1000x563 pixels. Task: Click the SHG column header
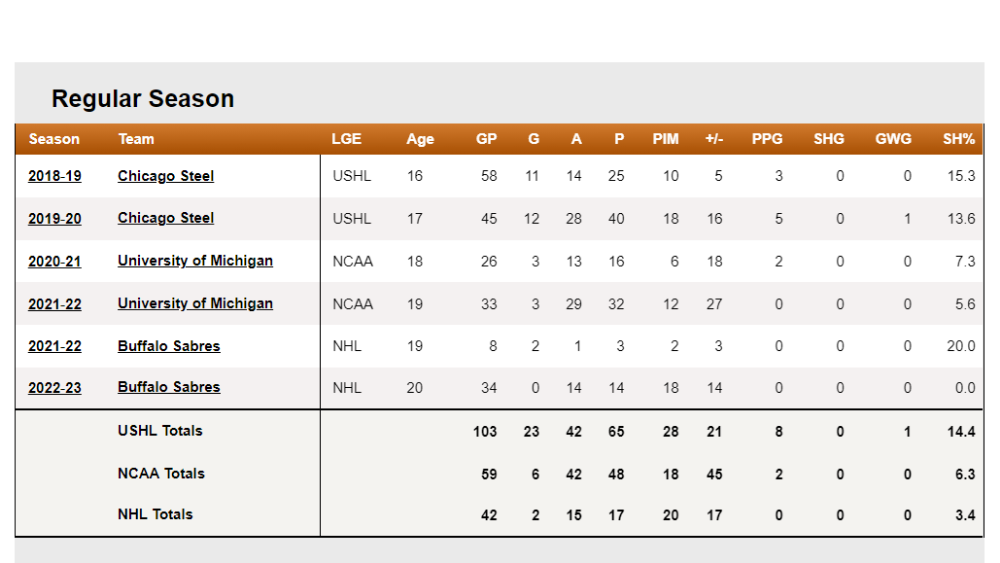click(x=828, y=139)
